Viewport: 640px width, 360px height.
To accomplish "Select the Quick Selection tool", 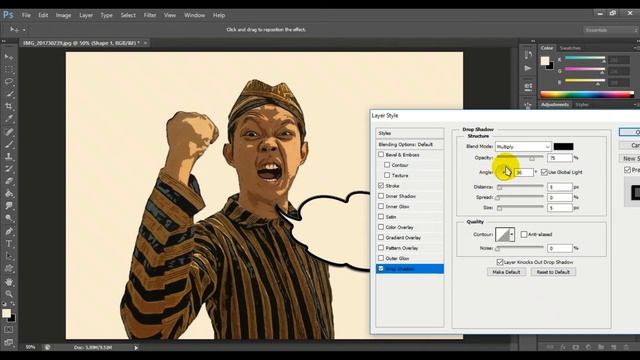I will [x=9, y=94].
